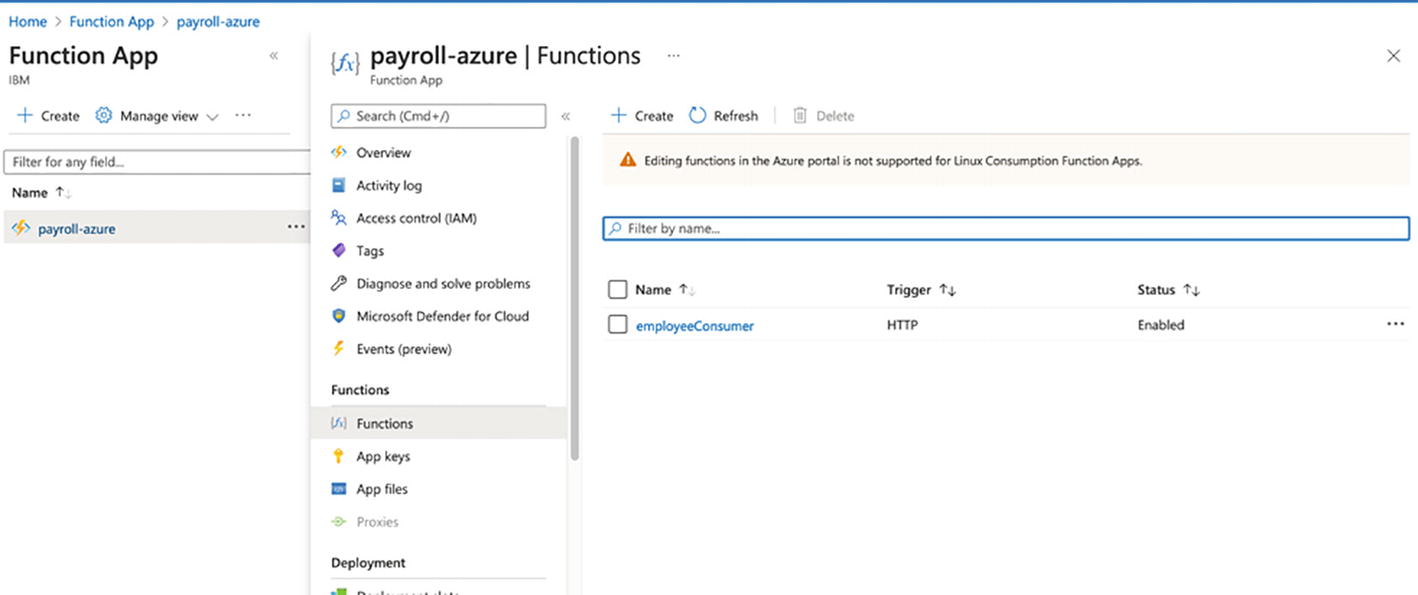This screenshot has height=595, width=1418.
Task: Check the employeeConsumer row checkbox
Action: click(x=618, y=325)
